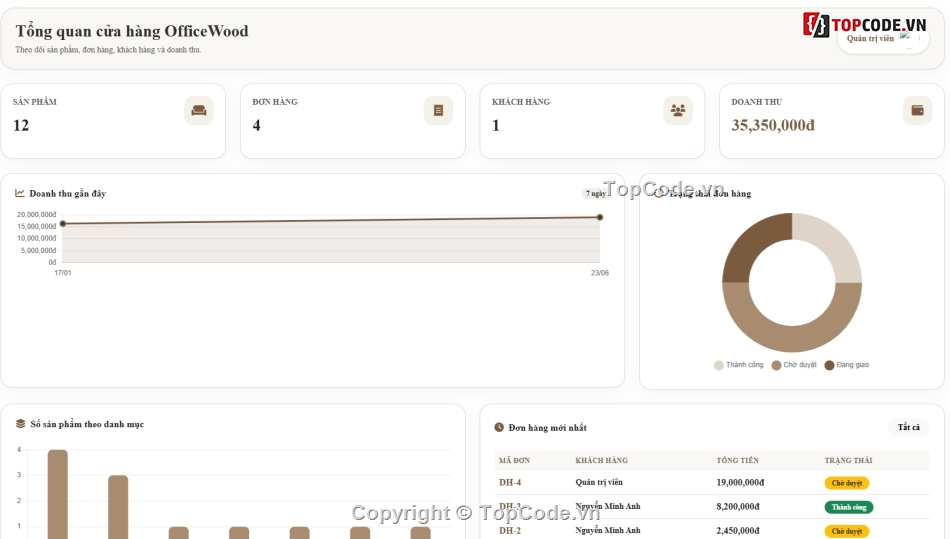Toggle the Đang giao legend entry

847,365
